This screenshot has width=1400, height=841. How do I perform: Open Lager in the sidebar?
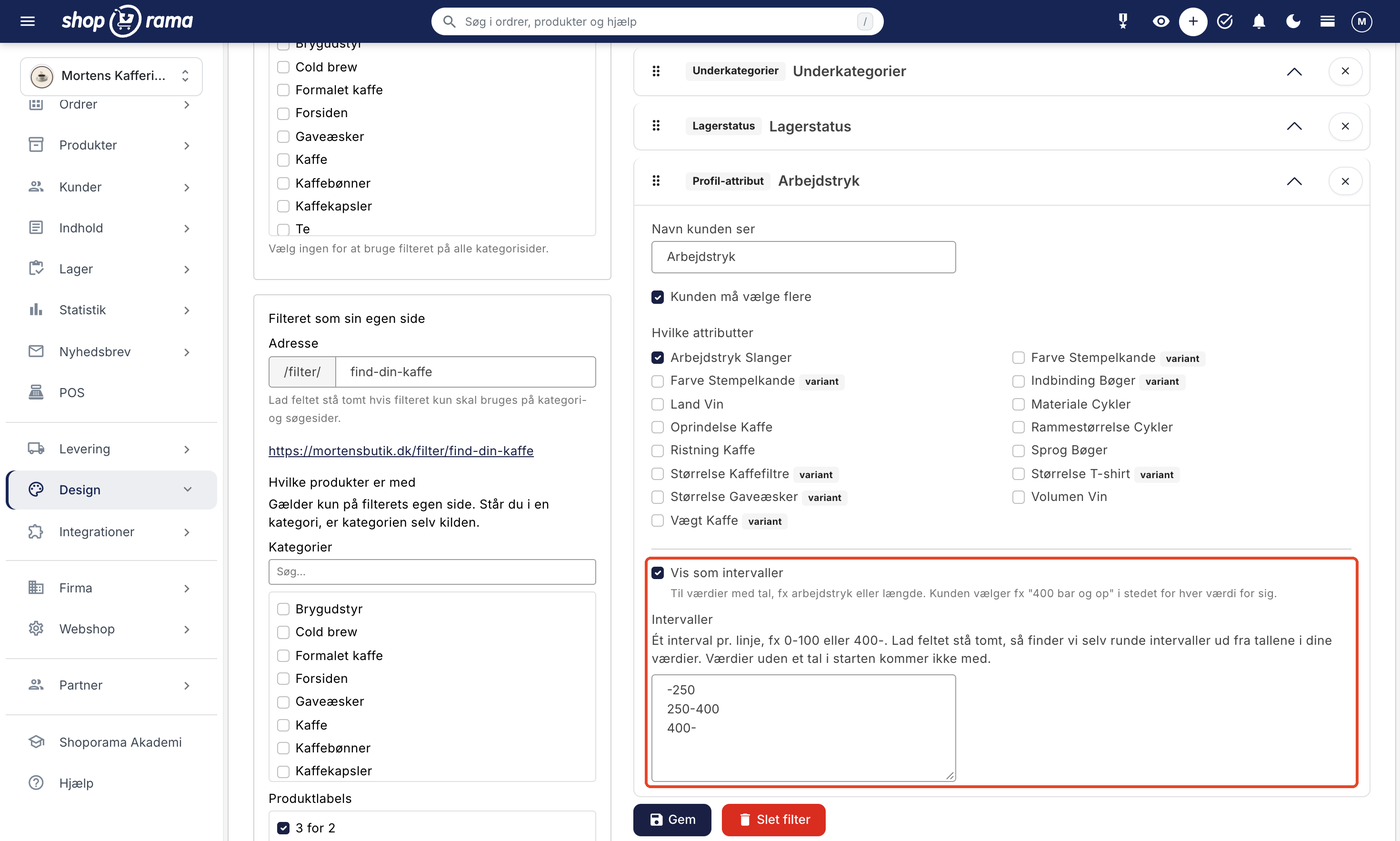pos(111,269)
